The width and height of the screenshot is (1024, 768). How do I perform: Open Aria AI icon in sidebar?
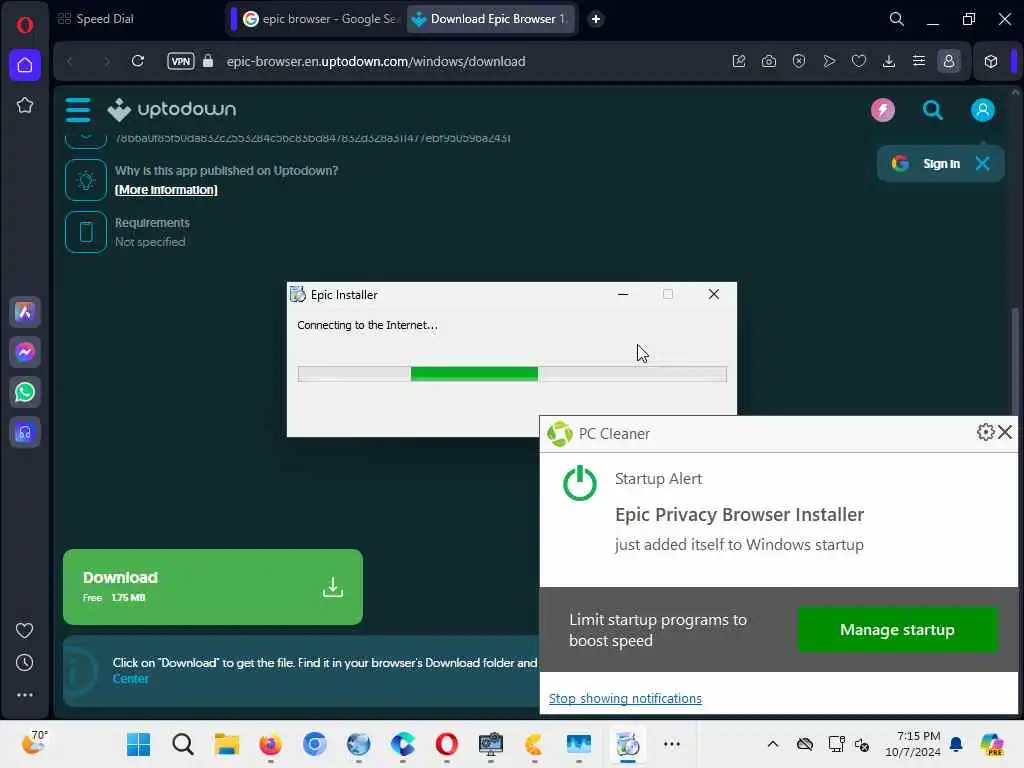25,312
